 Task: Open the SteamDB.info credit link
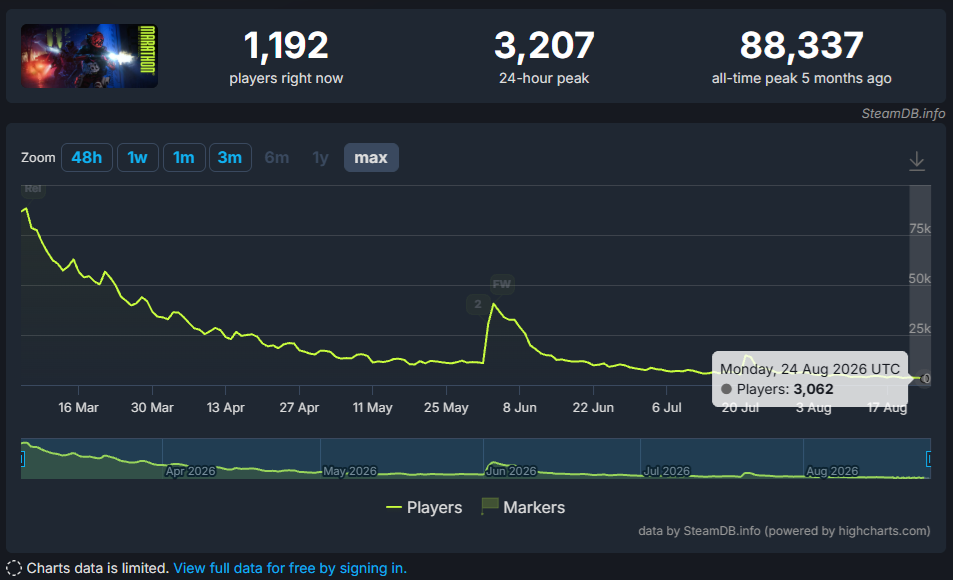[903, 114]
